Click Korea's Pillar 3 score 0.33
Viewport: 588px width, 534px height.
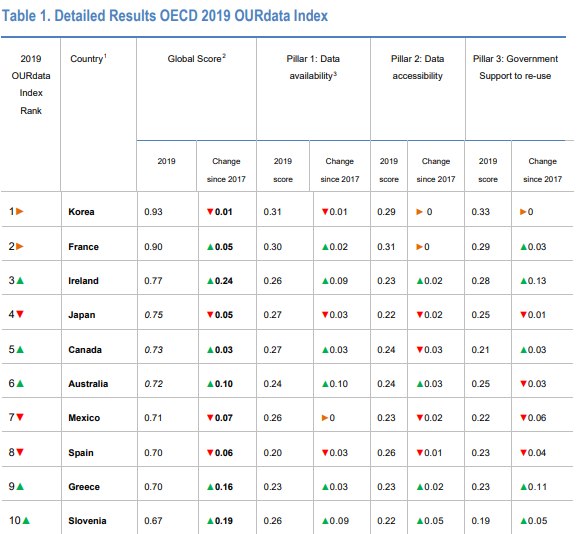click(x=481, y=212)
